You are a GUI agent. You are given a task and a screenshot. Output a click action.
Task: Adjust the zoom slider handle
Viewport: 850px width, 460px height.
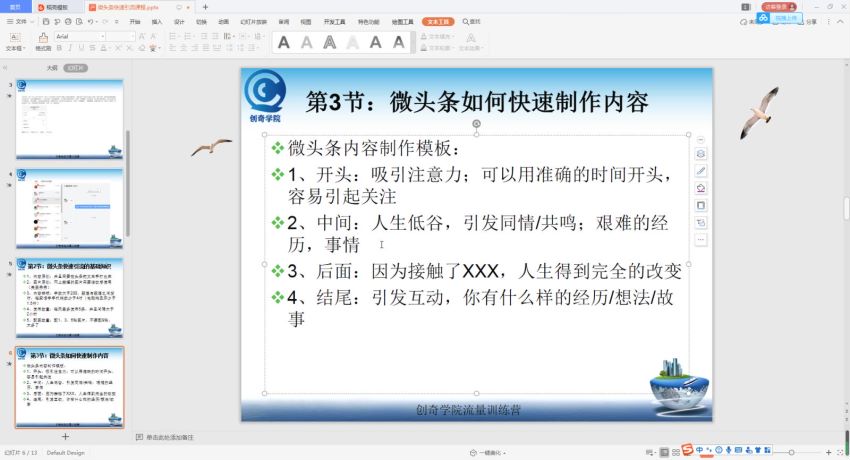(x=791, y=452)
